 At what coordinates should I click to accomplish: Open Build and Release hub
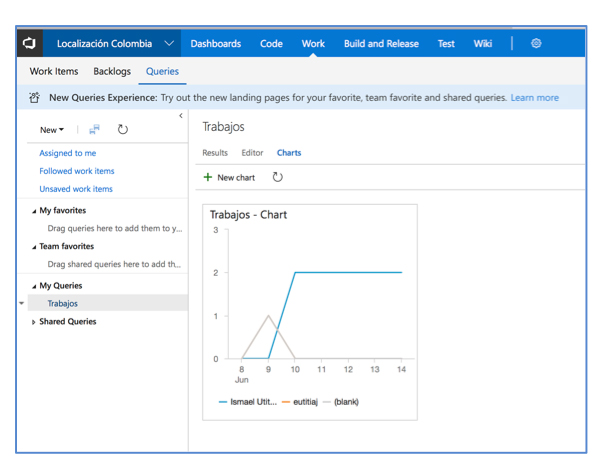click(x=381, y=44)
